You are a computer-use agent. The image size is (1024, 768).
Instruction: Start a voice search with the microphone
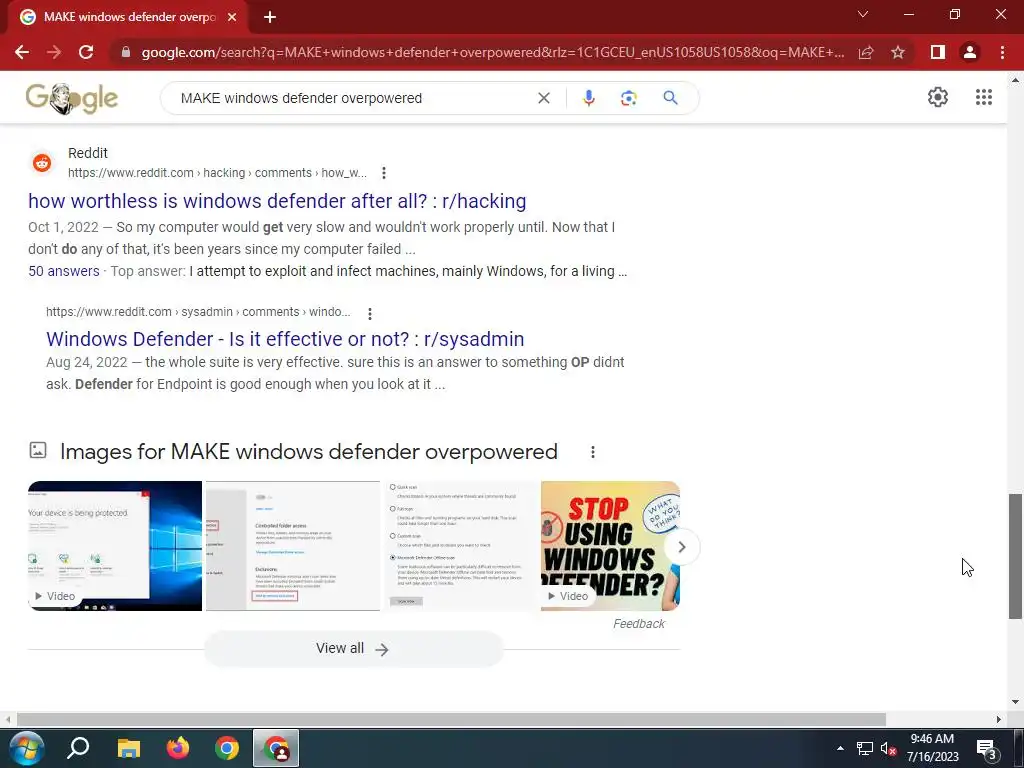(x=588, y=98)
